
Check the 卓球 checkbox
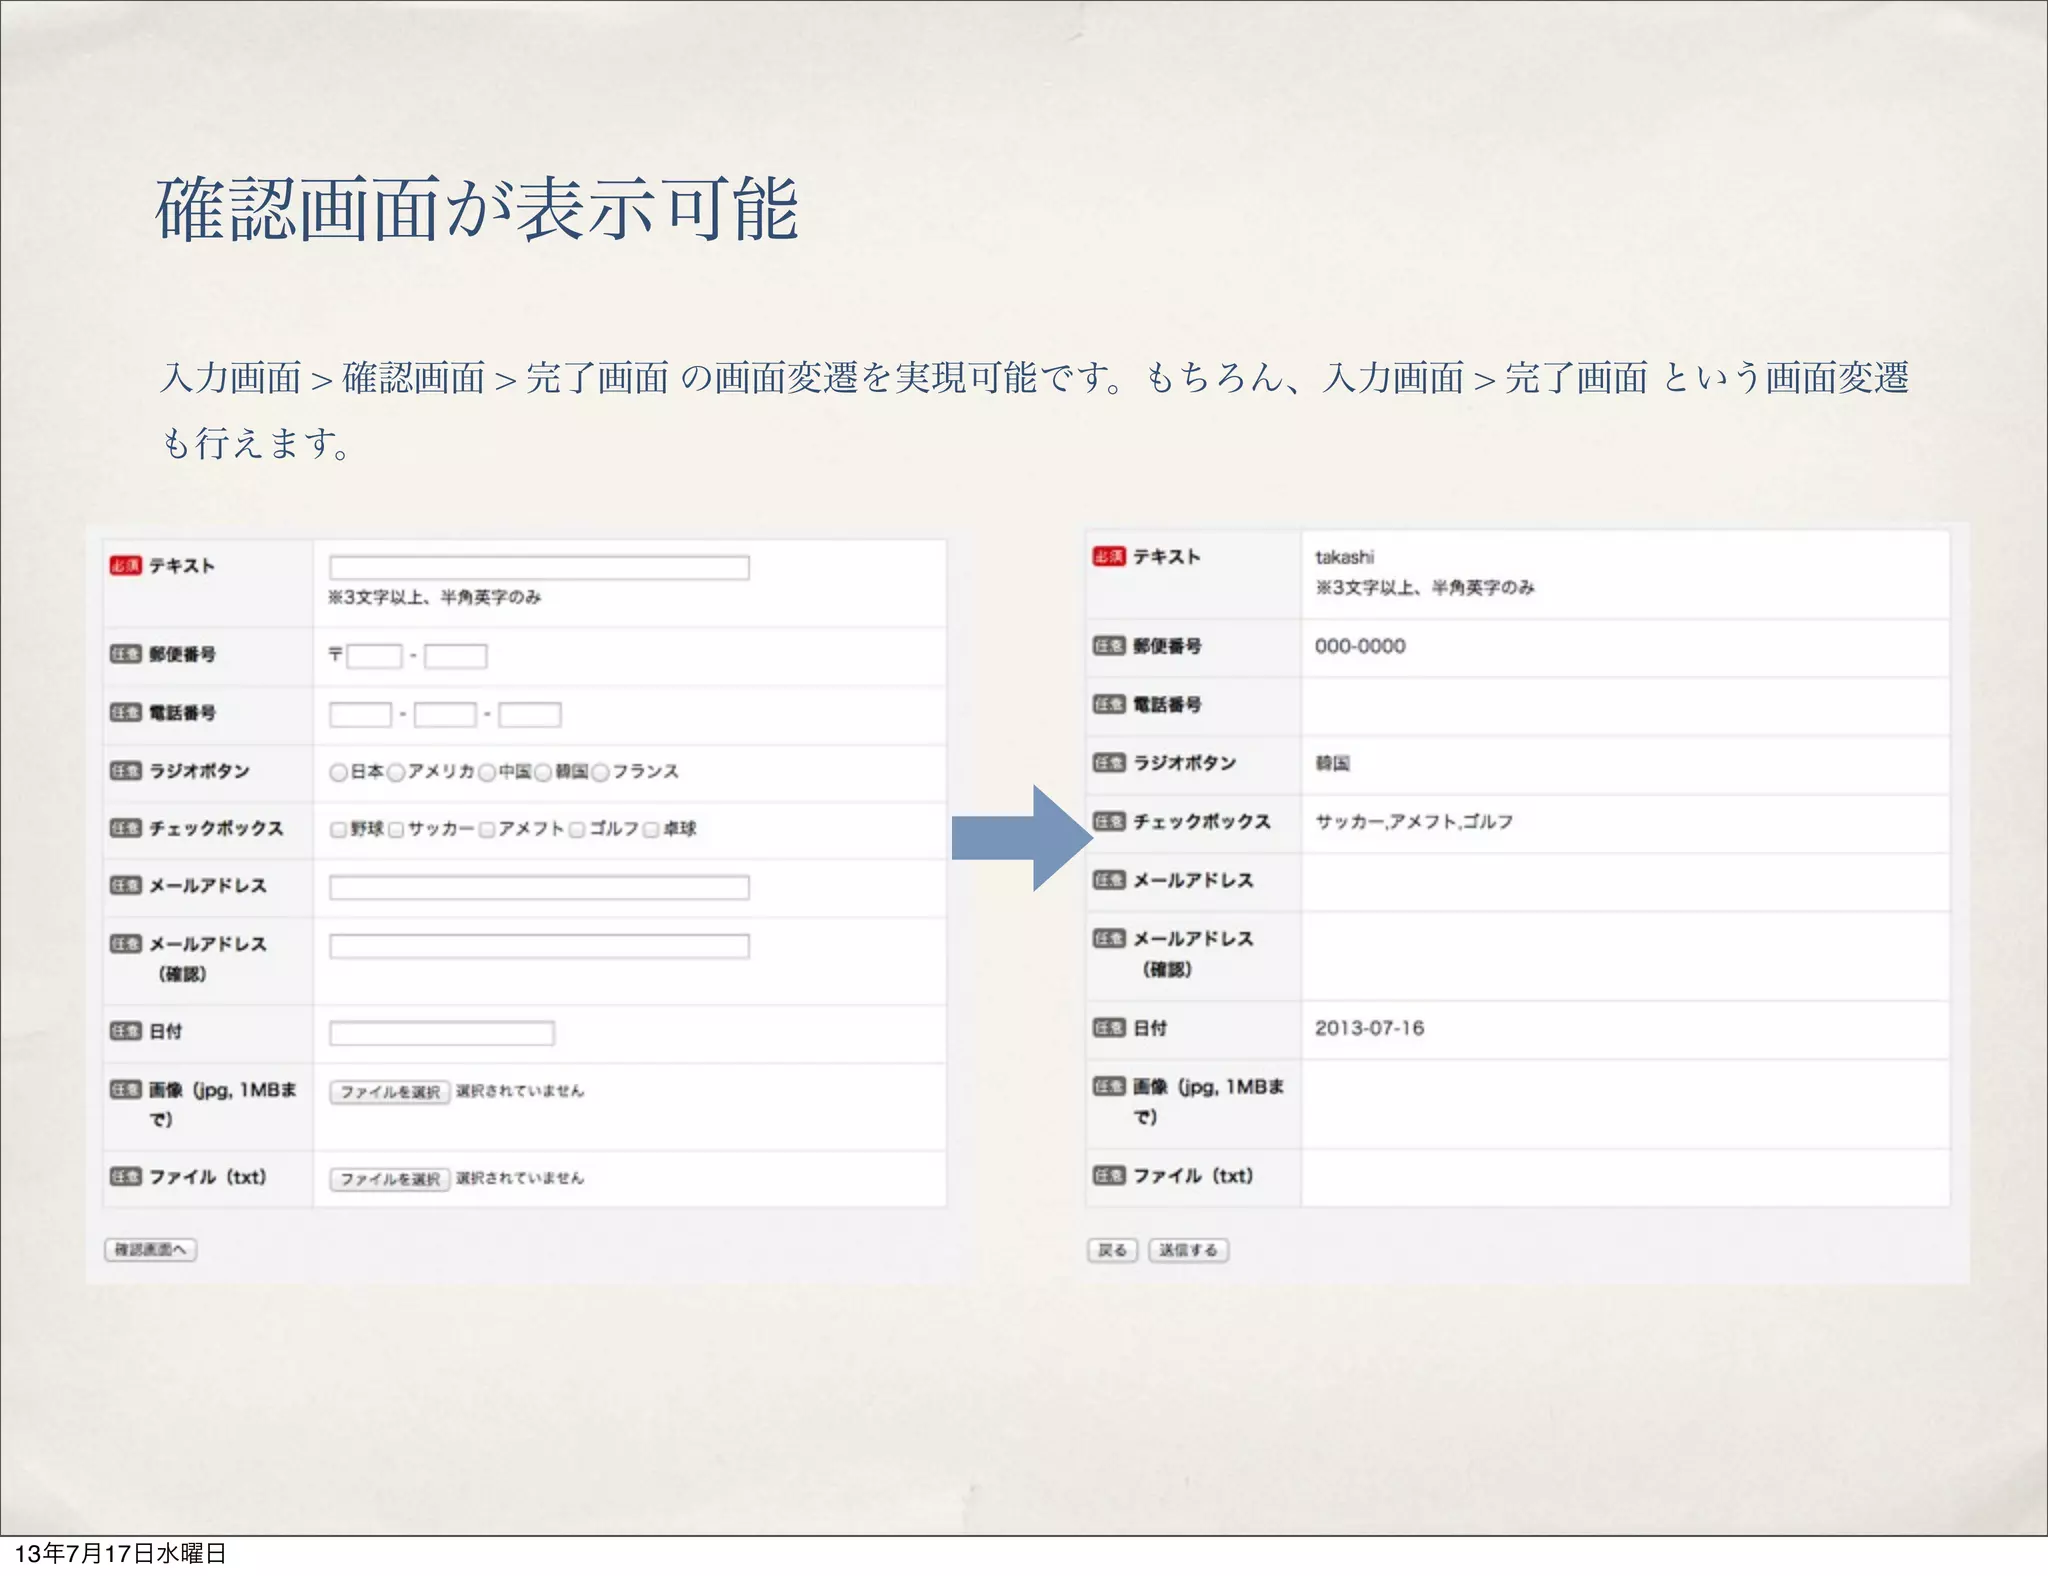click(x=651, y=829)
